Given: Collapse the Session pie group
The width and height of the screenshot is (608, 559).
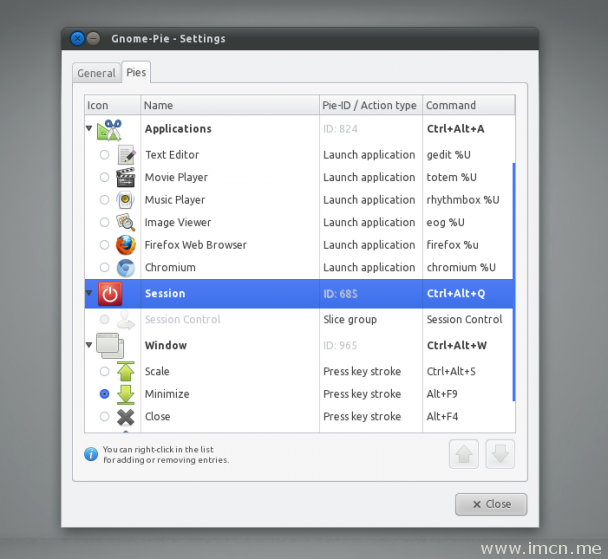Looking at the screenshot, I should [x=90, y=294].
